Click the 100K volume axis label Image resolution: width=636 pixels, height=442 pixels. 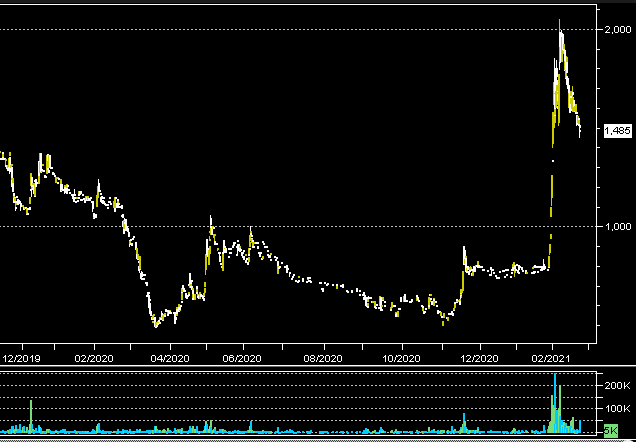point(617,408)
